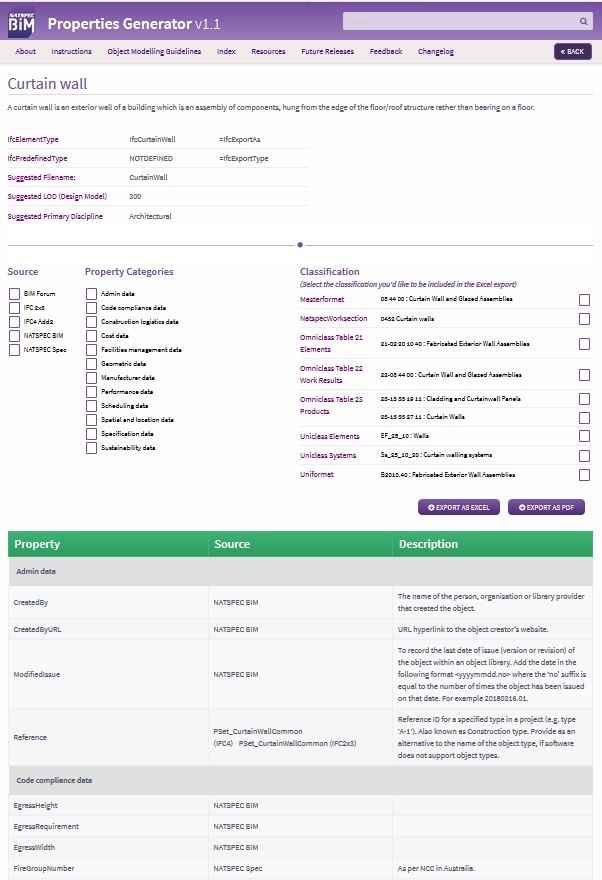The image size is (602, 880).
Task: Open the Resources menu item
Action: [268, 51]
